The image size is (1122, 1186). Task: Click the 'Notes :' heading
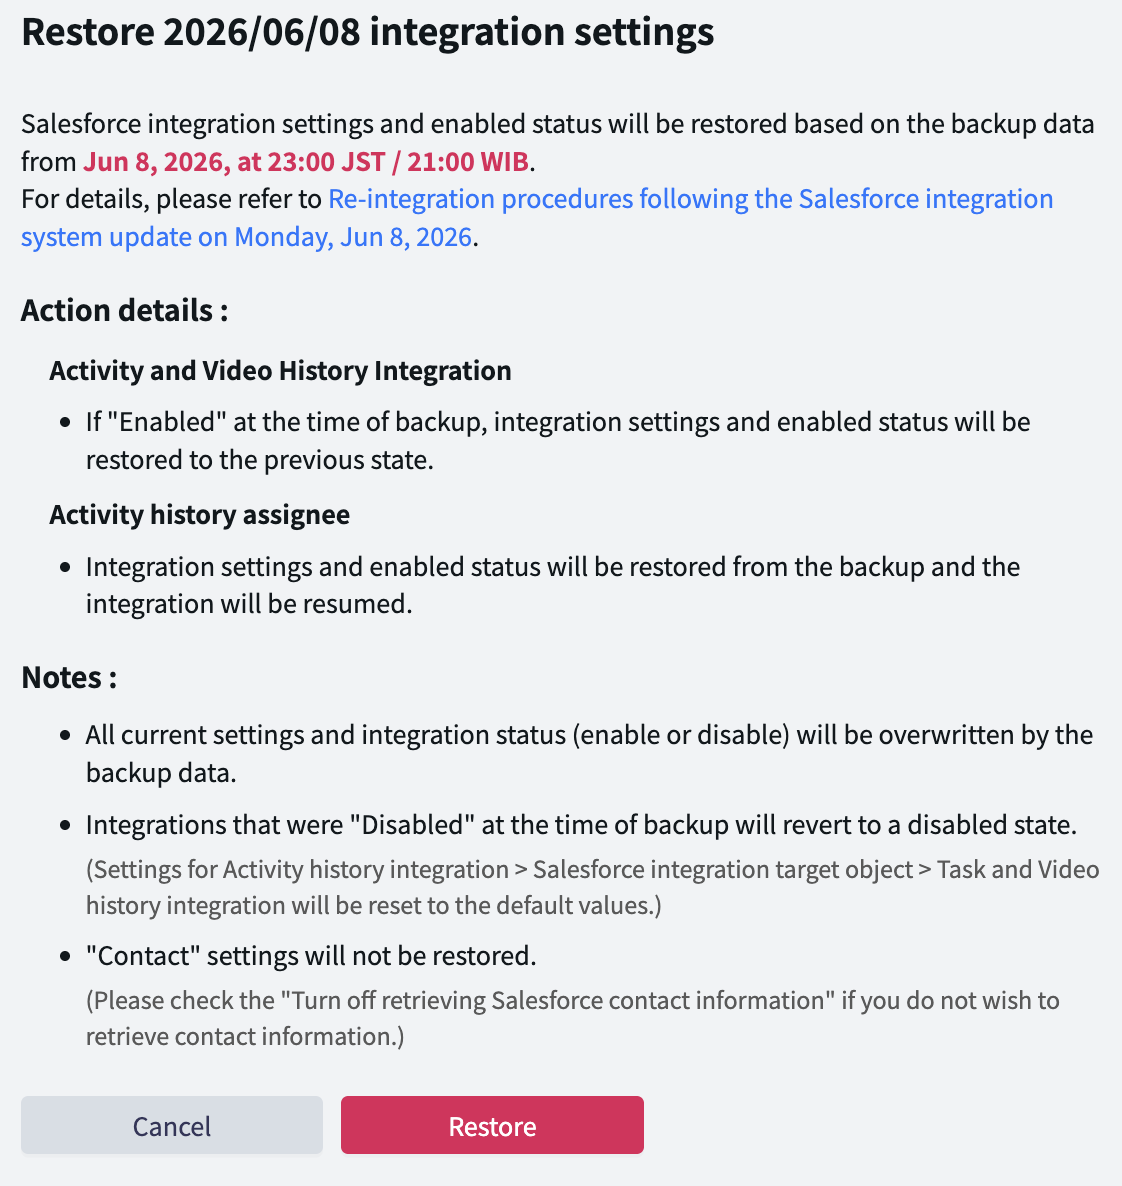coord(69,678)
